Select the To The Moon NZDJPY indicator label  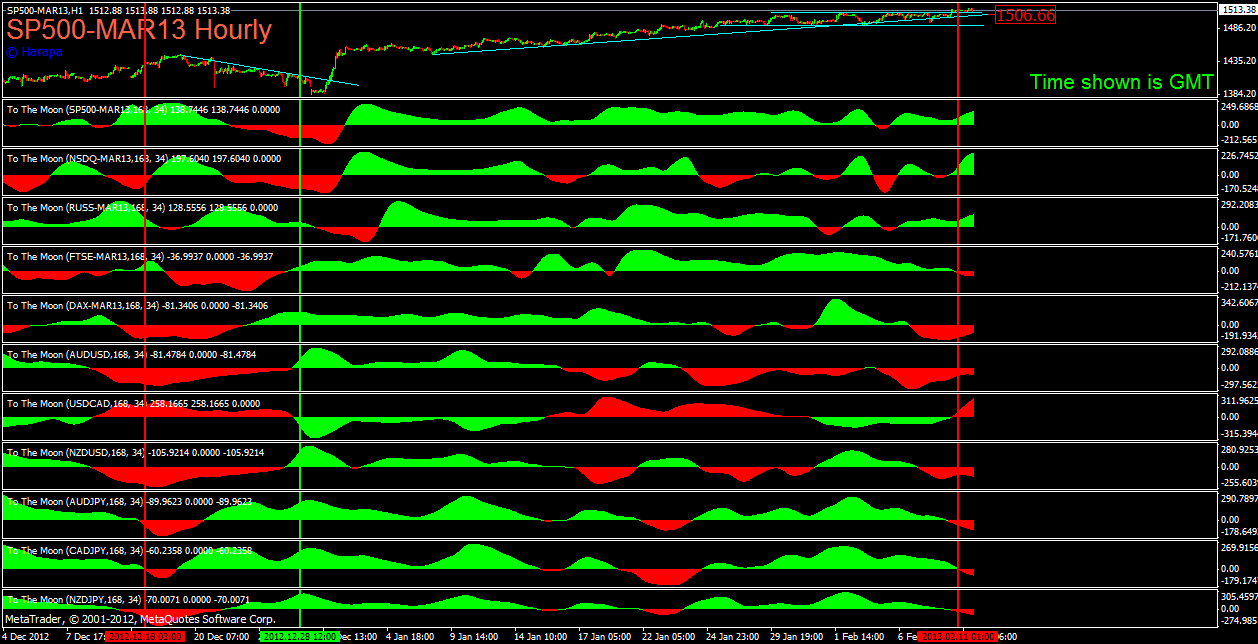coord(128,599)
